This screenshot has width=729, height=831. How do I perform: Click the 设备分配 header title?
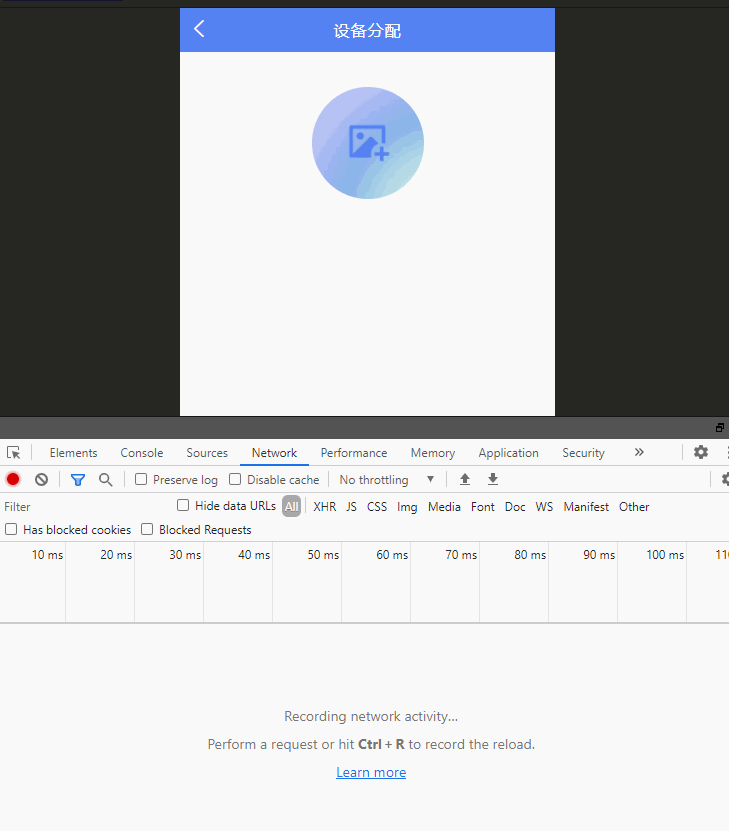[x=367, y=31]
